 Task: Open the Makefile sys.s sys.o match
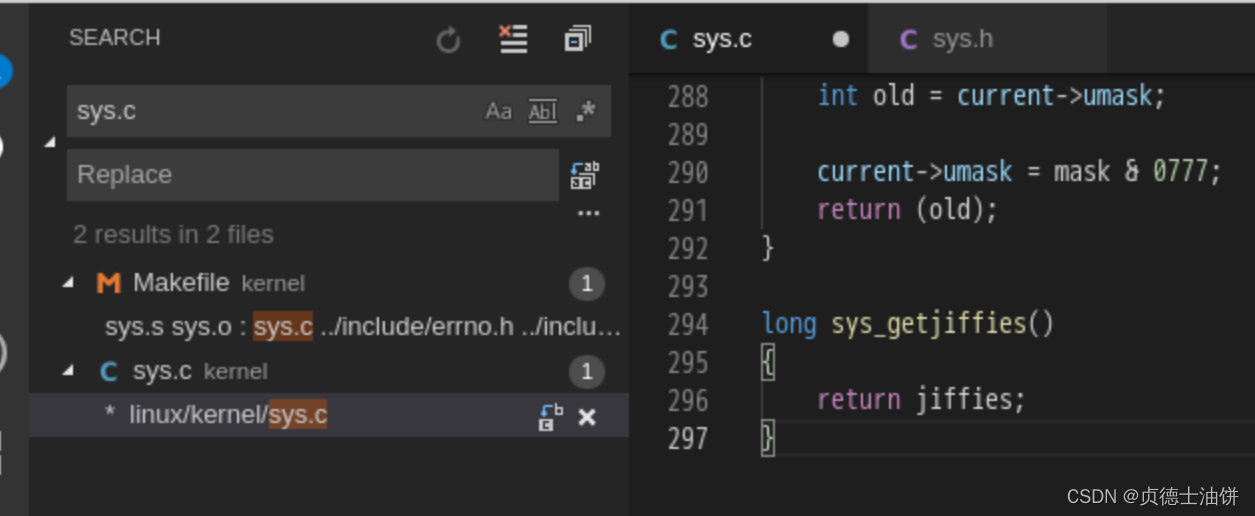click(x=362, y=327)
